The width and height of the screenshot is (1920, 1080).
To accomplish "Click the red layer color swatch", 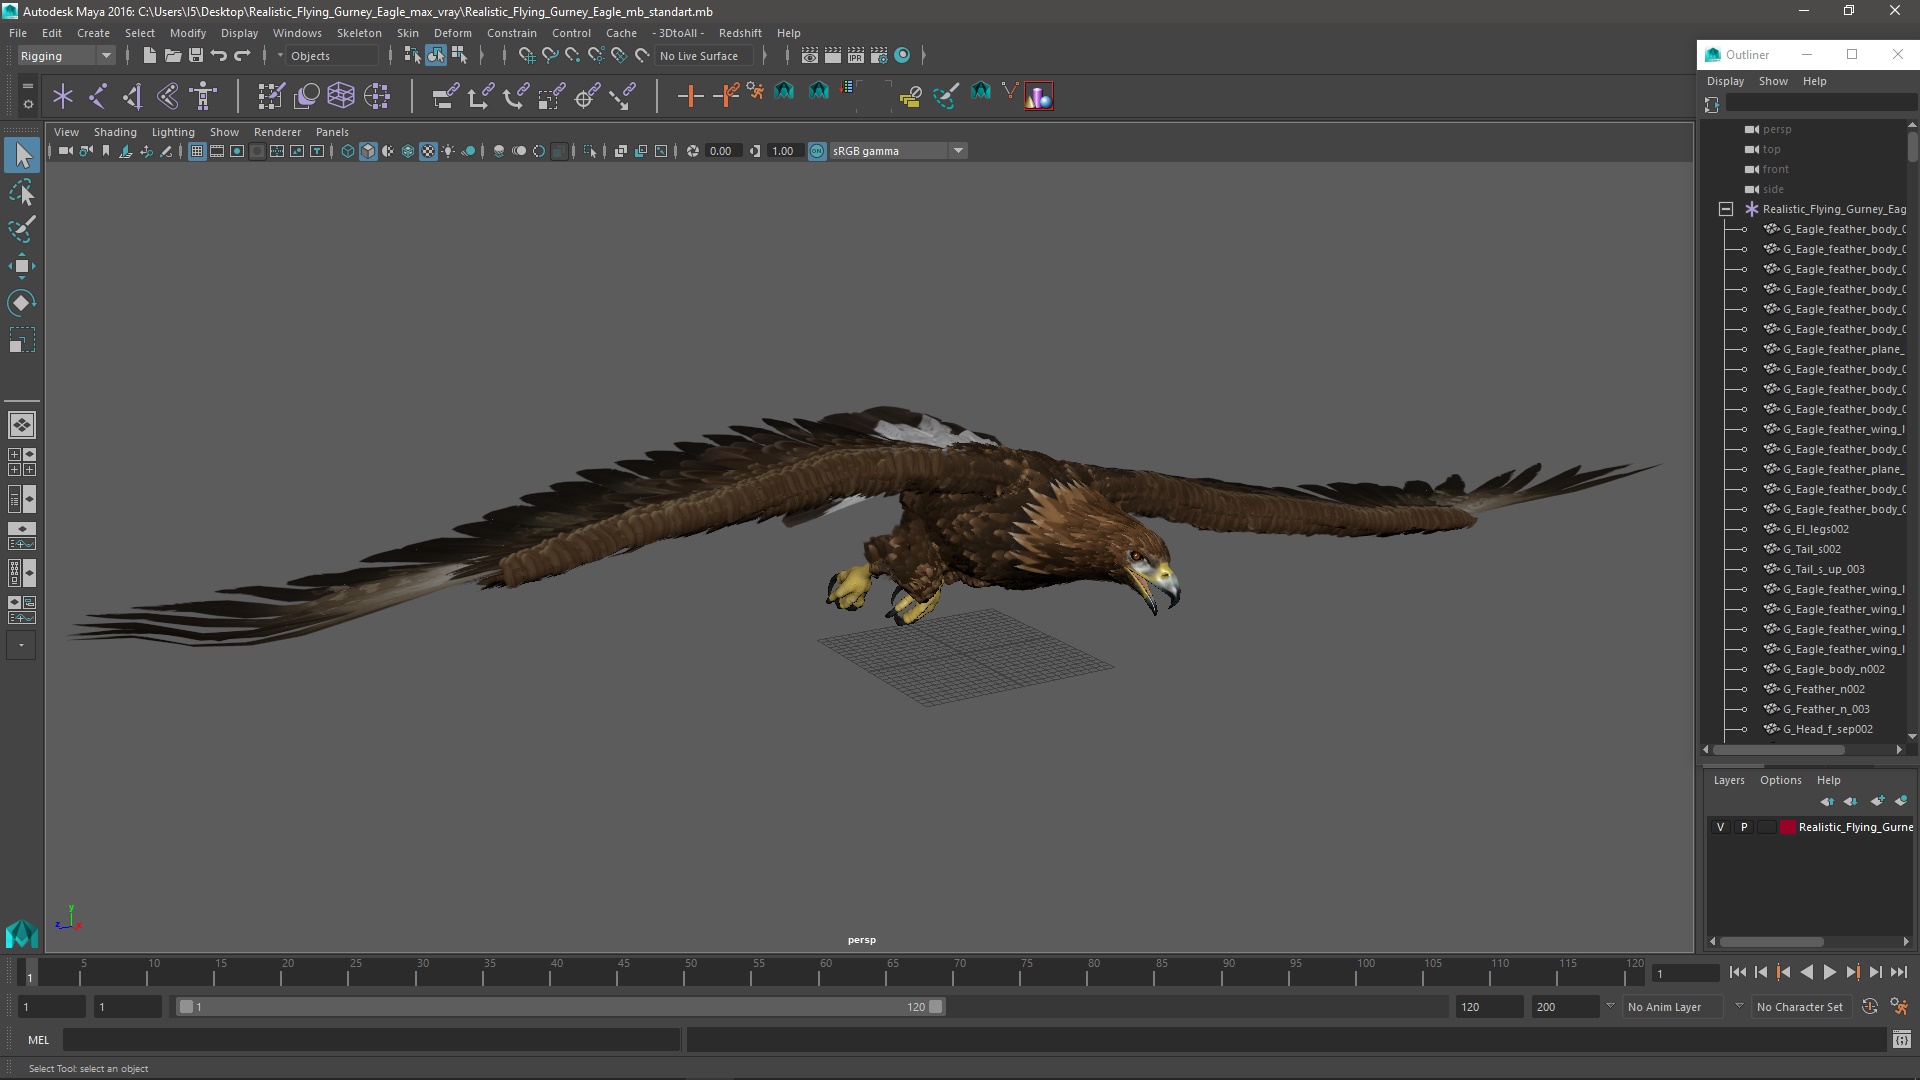I will click(1788, 827).
